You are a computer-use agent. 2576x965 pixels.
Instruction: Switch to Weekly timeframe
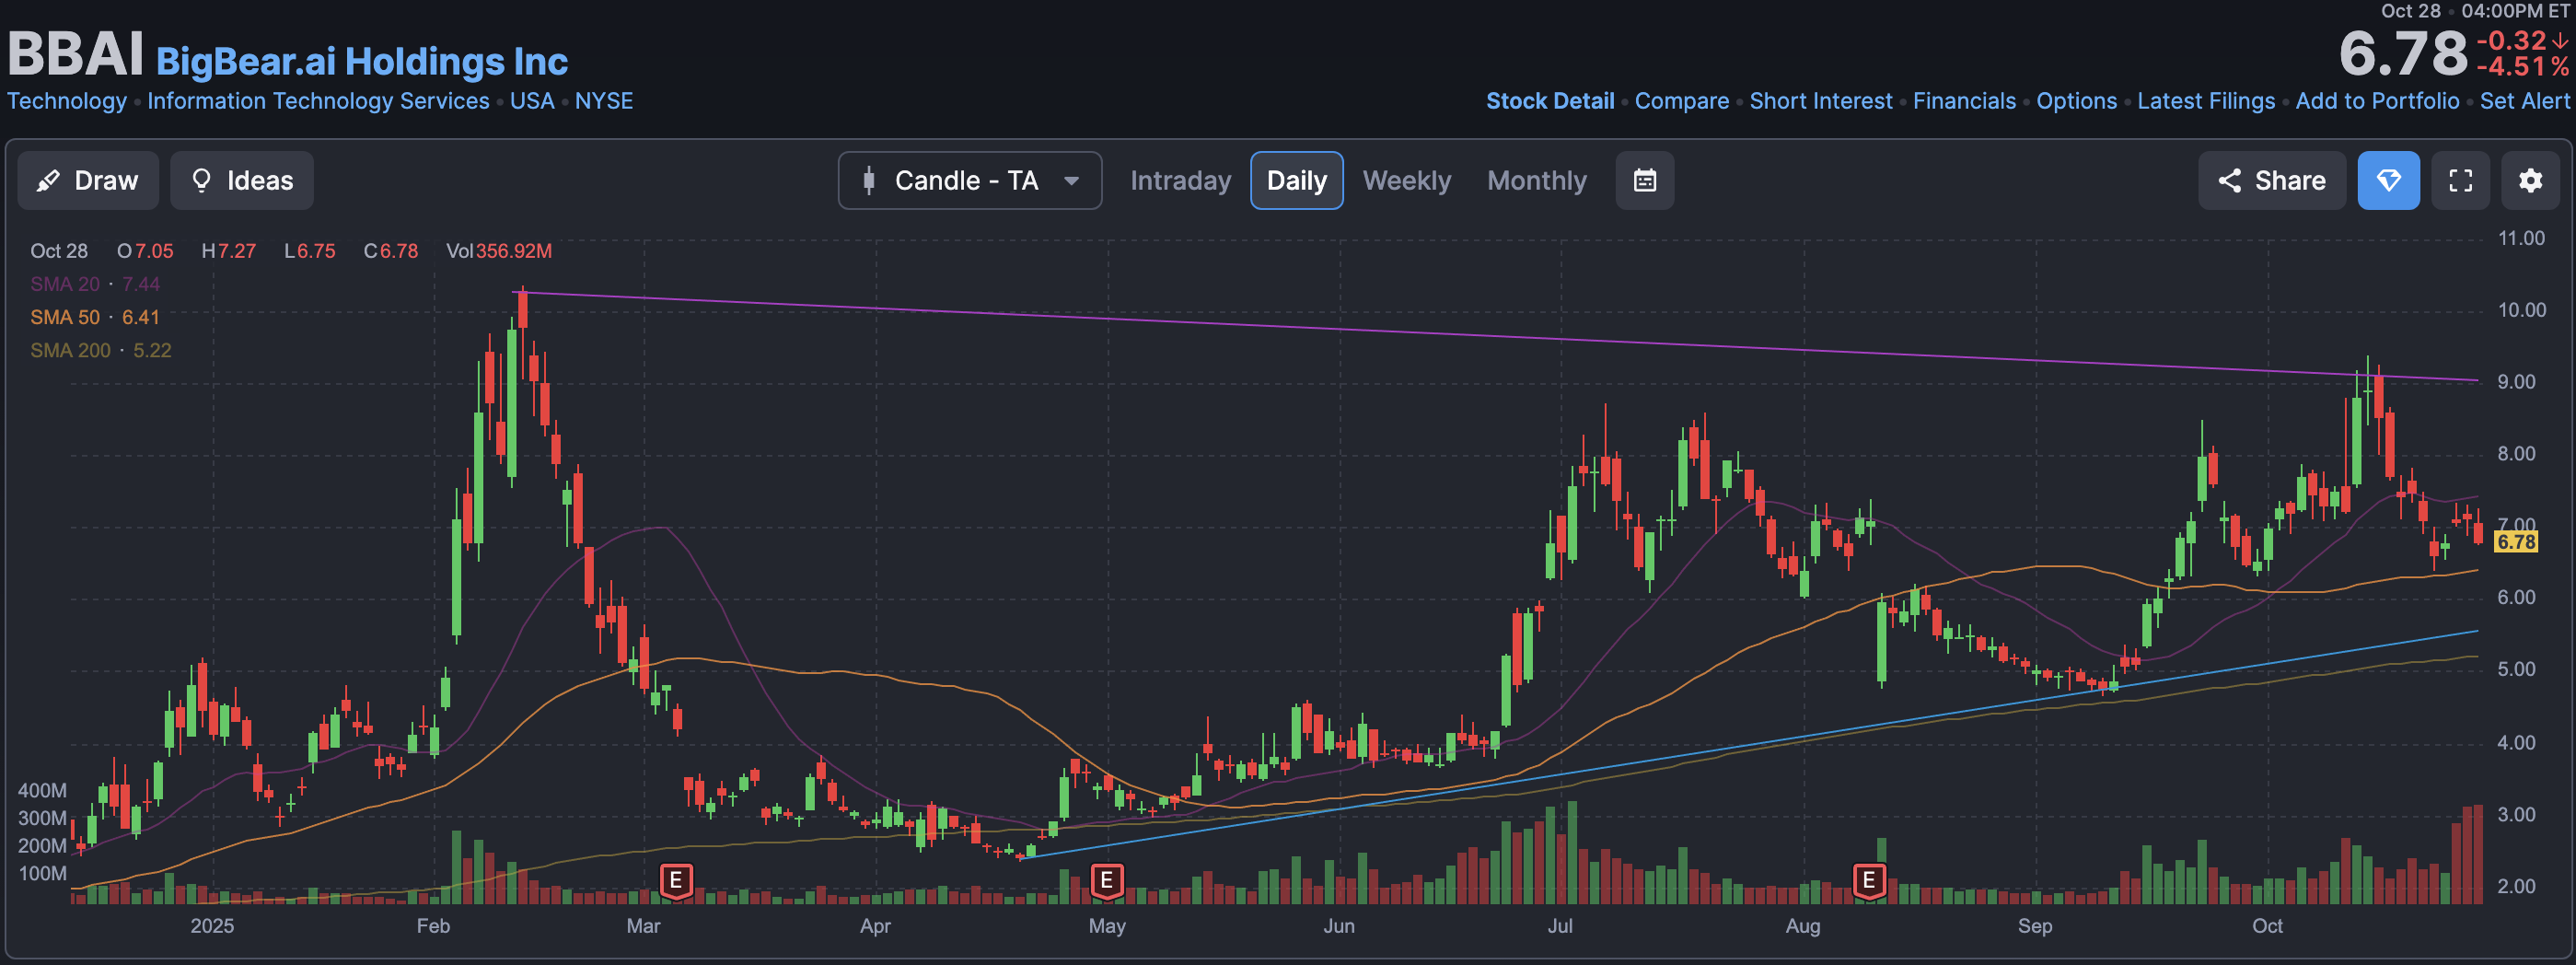click(1406, 180)
